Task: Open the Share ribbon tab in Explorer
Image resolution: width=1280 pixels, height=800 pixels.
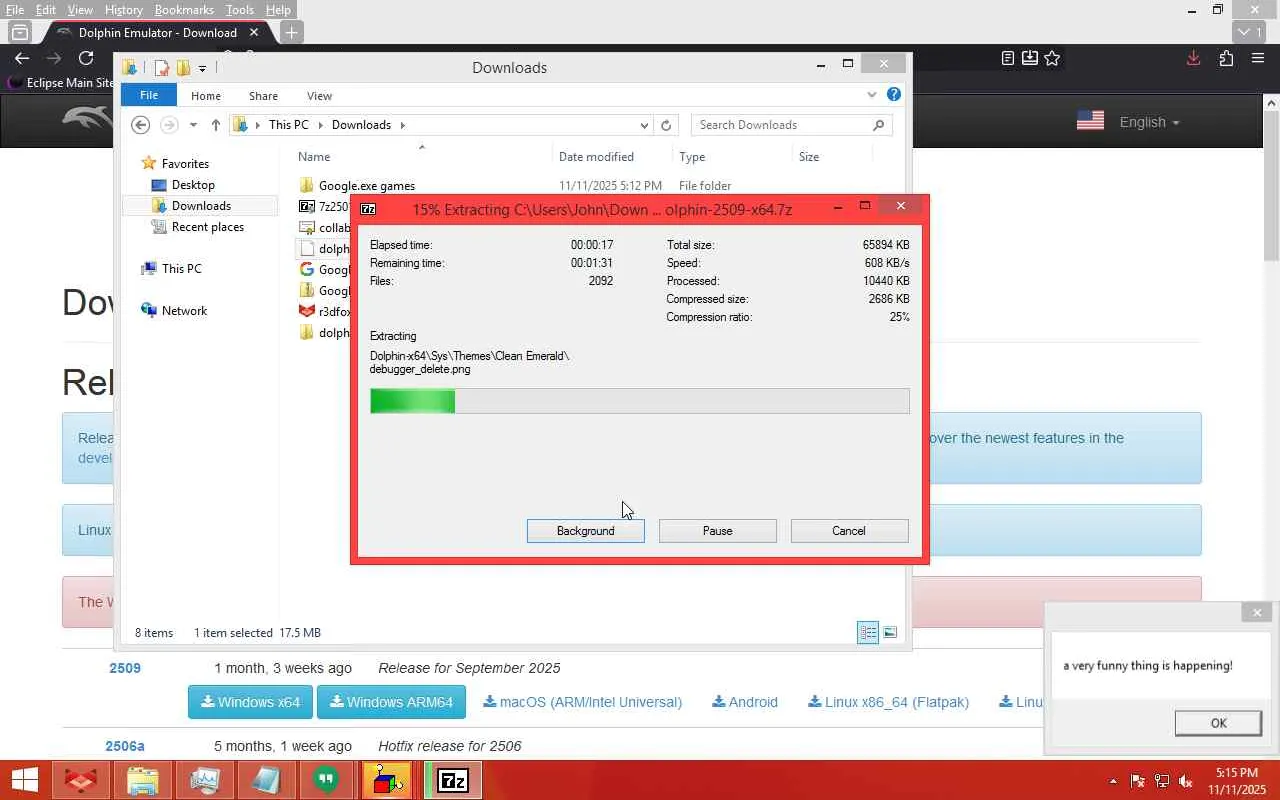Action: pos(263,96)
